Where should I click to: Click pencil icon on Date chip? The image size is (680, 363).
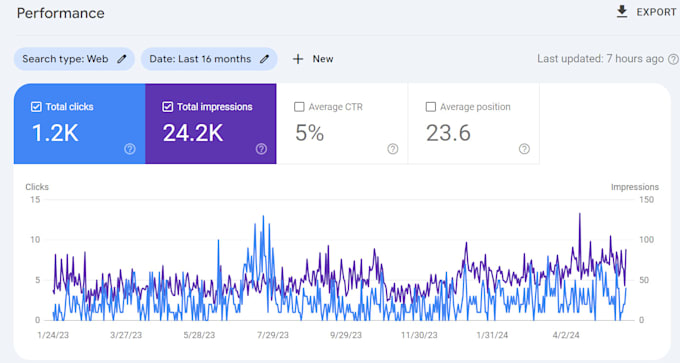[265, 59]
